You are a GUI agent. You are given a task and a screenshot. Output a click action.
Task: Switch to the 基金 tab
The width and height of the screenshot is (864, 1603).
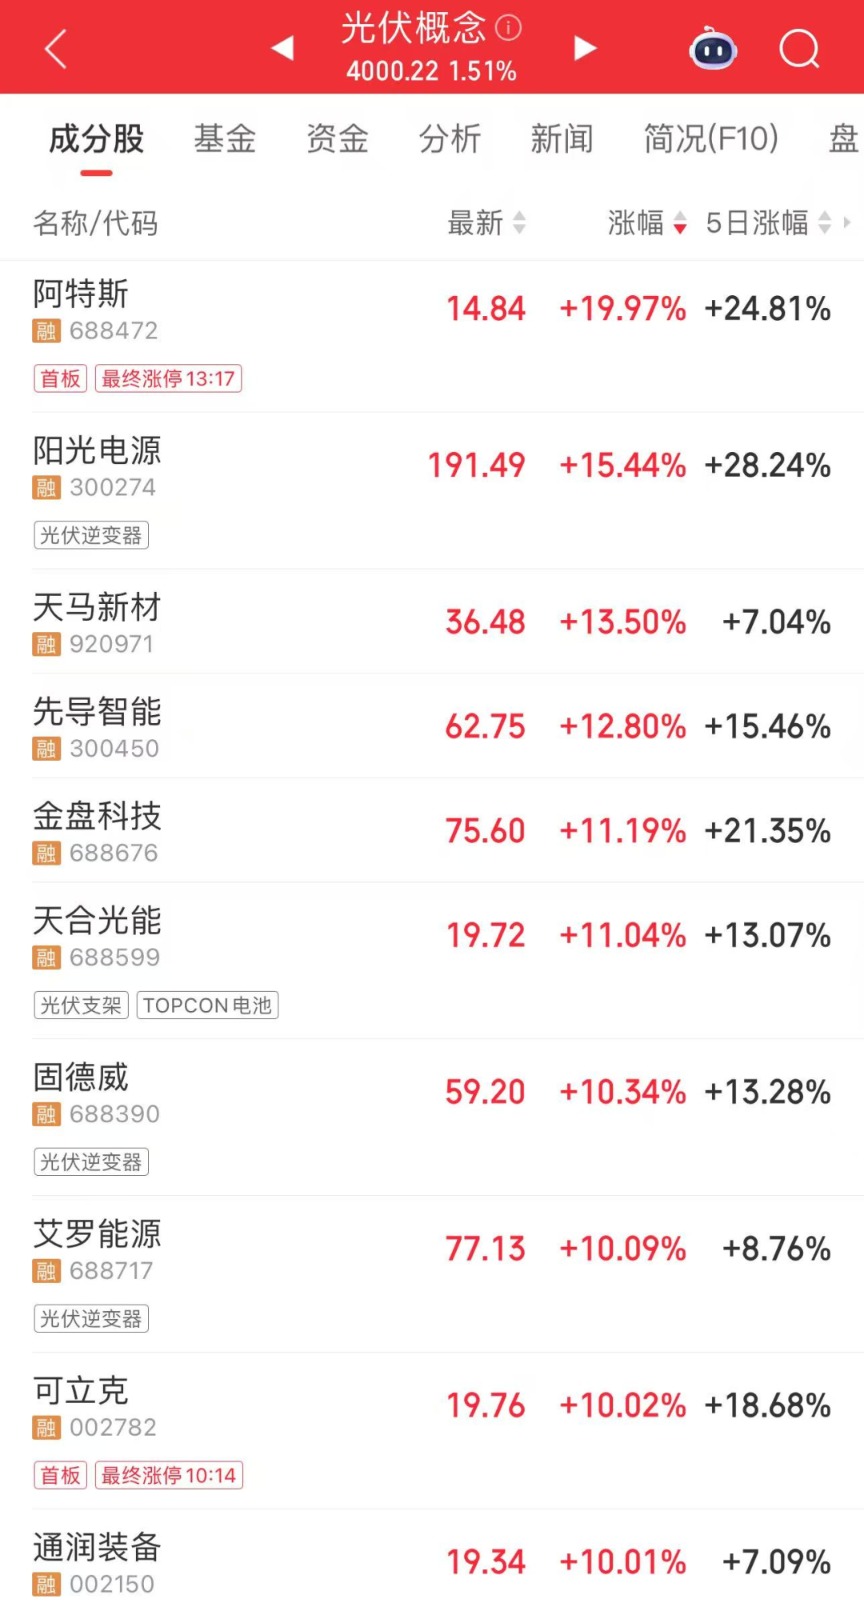225,139
